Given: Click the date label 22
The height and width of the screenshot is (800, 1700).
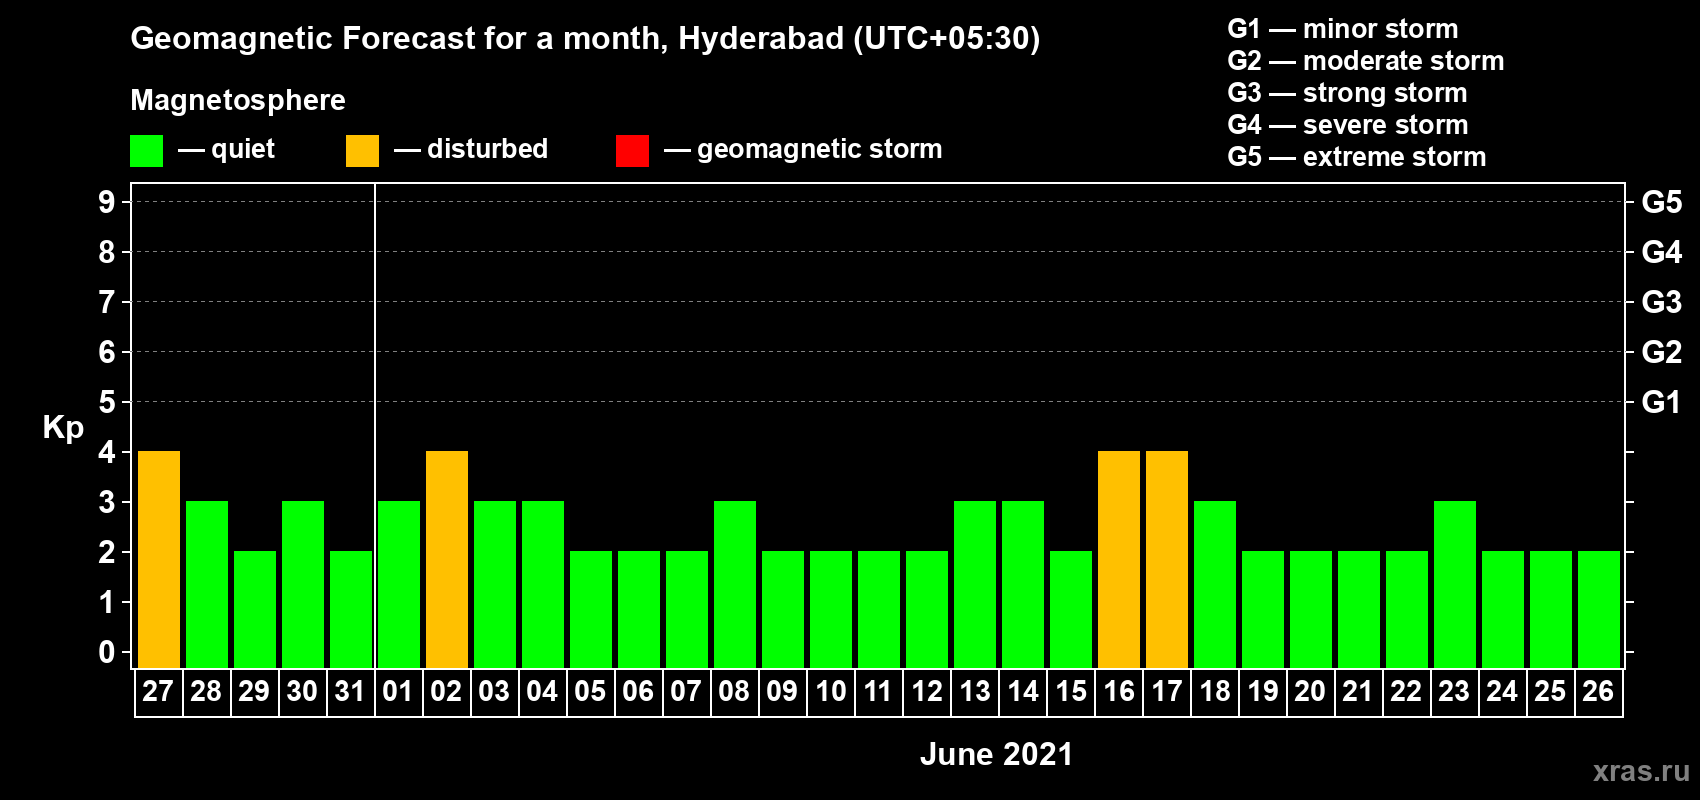Looking at the screenshot, I should tap(1406, 692).
